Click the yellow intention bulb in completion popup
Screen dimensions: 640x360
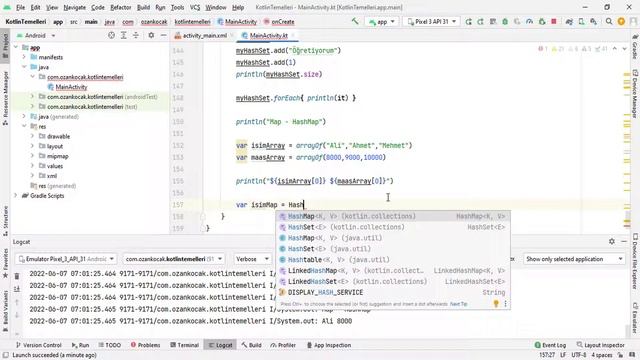(x=496, y=304)
